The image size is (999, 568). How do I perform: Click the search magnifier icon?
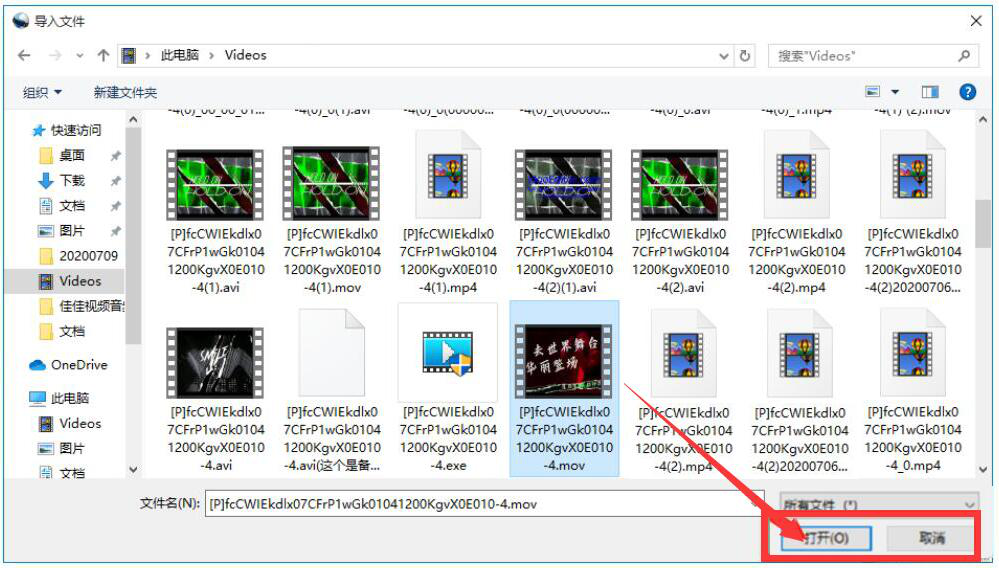[x=964, y=56]
